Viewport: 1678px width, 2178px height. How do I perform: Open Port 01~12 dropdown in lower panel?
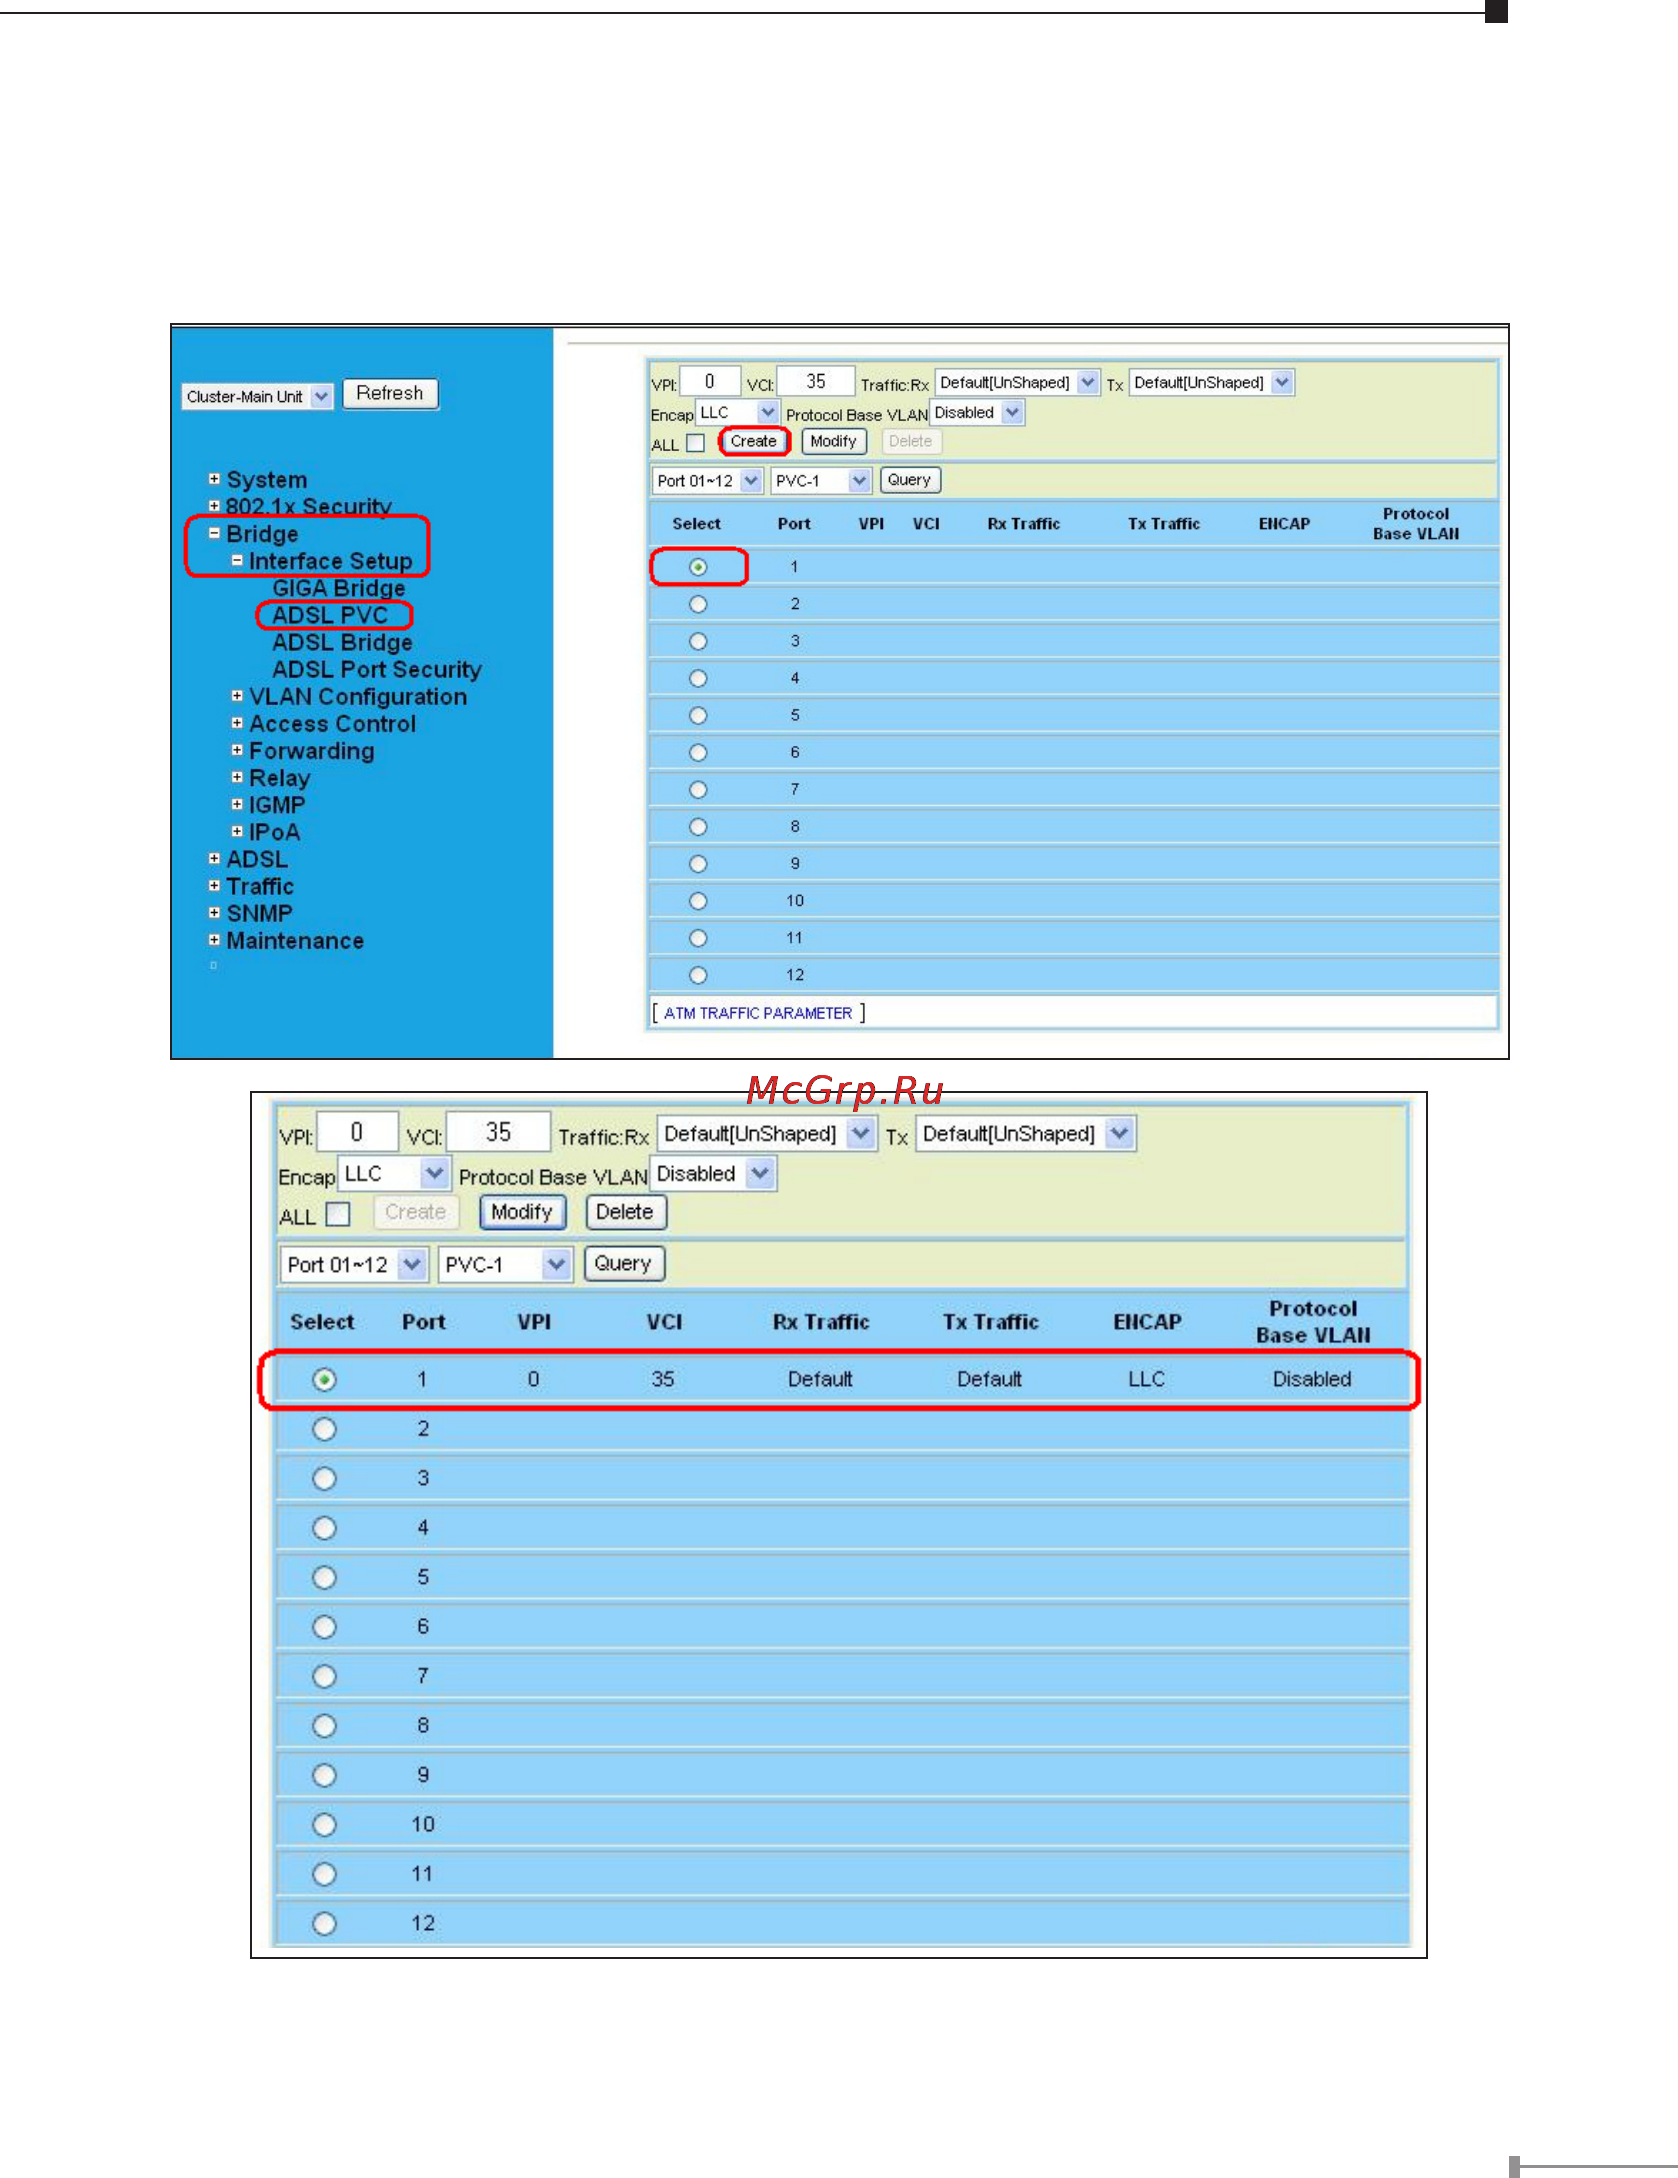tap(355, 1265)
